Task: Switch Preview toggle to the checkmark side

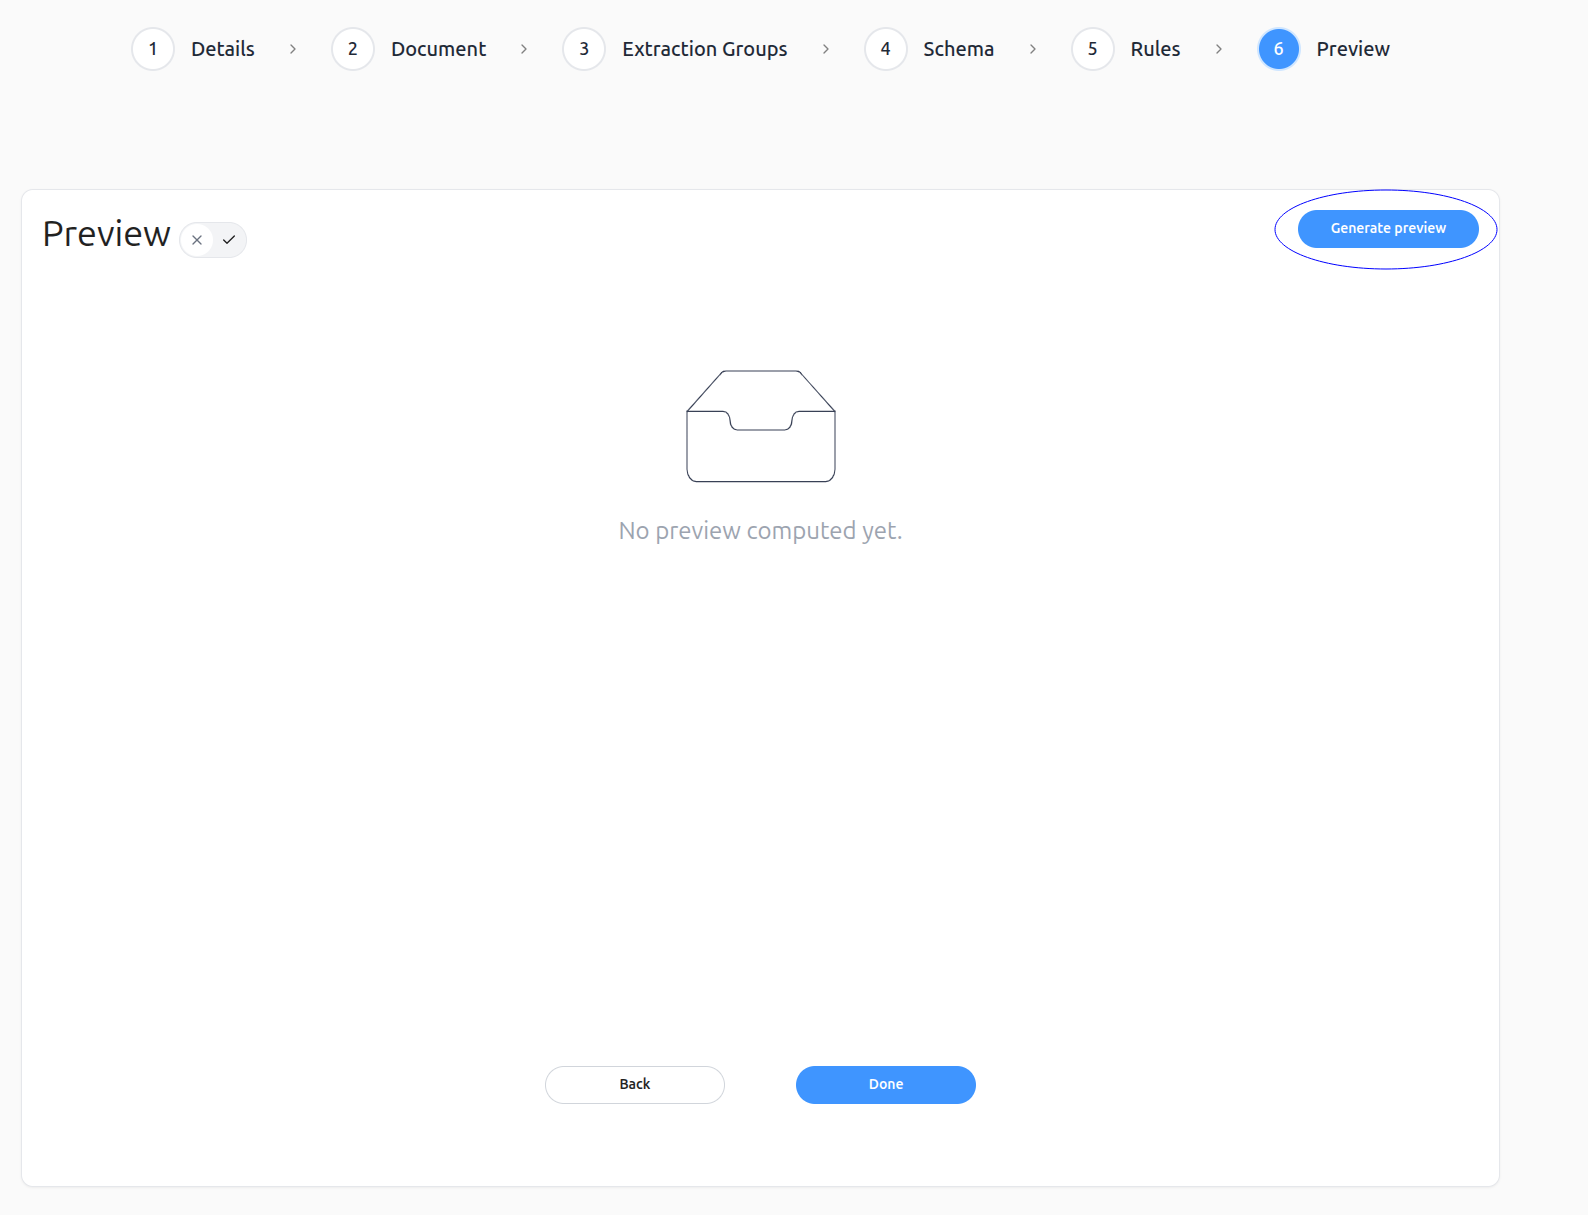Action: (x=229, y=240)
